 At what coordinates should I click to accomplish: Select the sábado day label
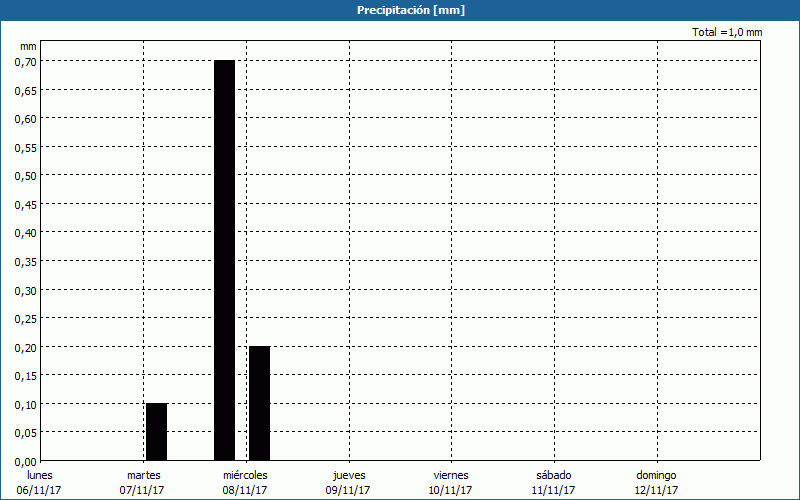tap(553, 475)
